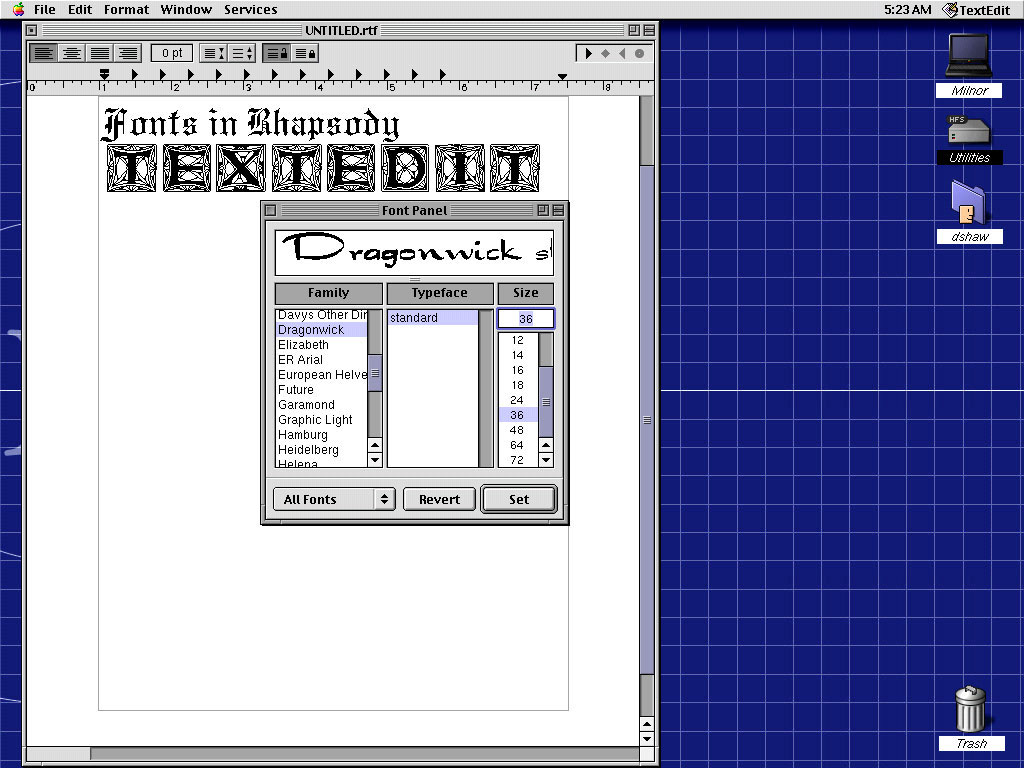This screenshot has height=768, width=1024.
Task: Choose size 12 in the size list
Action: (518, 340)
